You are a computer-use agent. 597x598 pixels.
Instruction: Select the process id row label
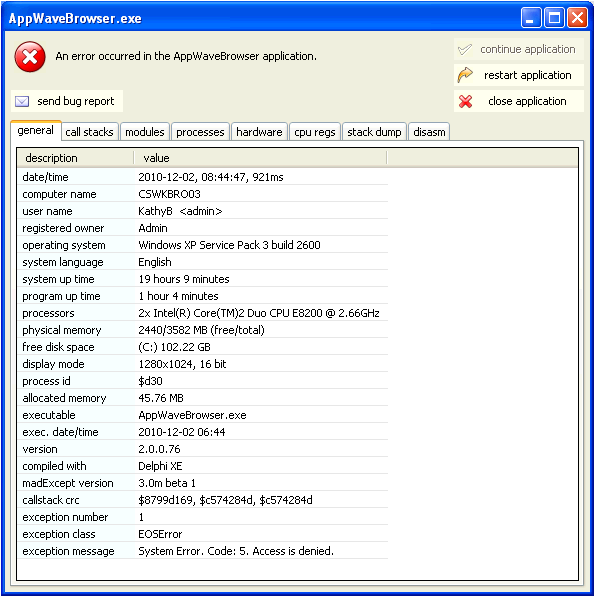click(x=46, y=381)
